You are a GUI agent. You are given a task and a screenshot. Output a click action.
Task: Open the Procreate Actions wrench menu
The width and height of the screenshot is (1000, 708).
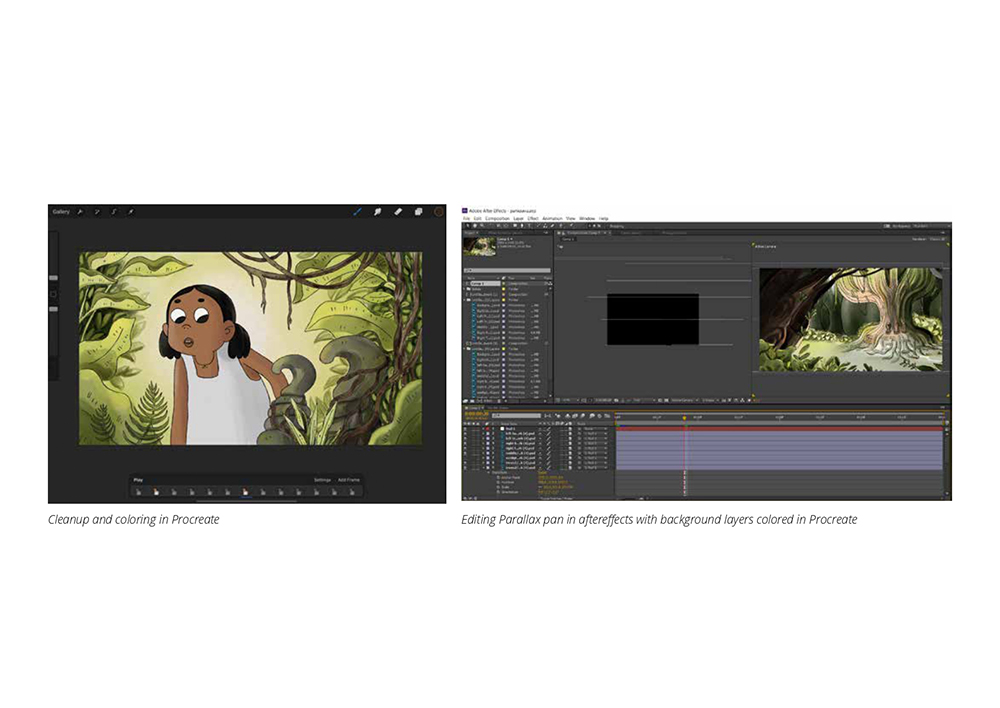pyautogui.click(x=80, y=212)
